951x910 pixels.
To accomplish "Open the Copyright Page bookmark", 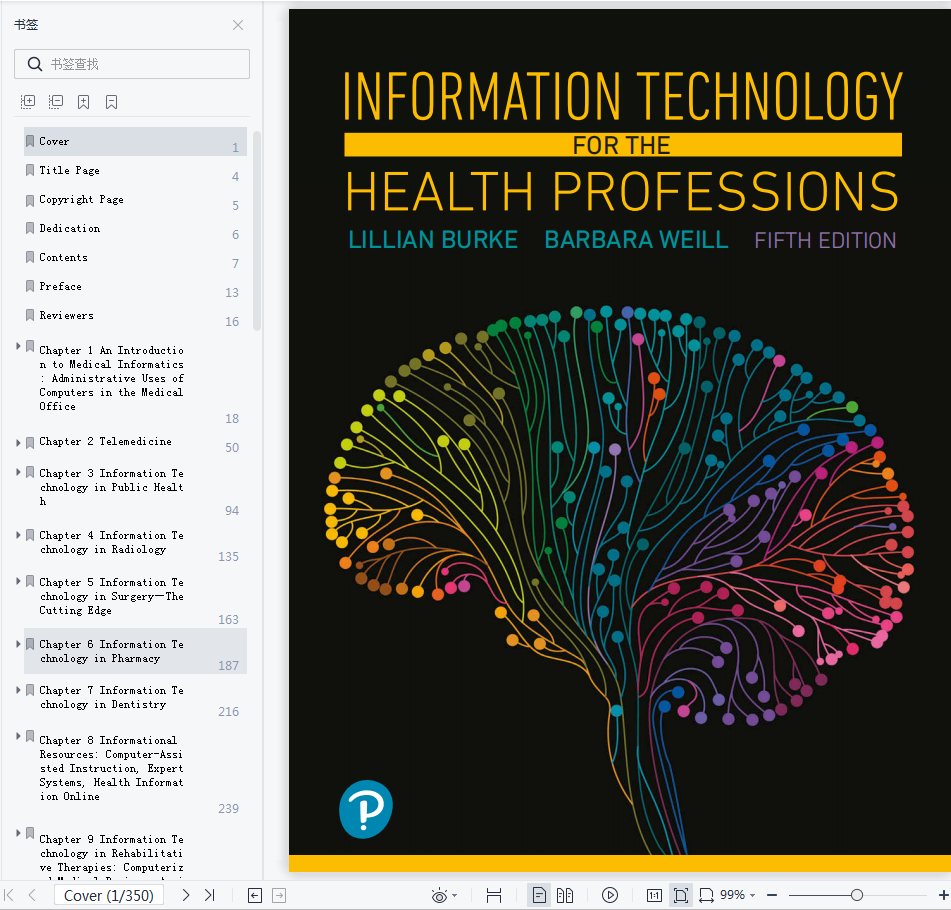I will (135, 200).
